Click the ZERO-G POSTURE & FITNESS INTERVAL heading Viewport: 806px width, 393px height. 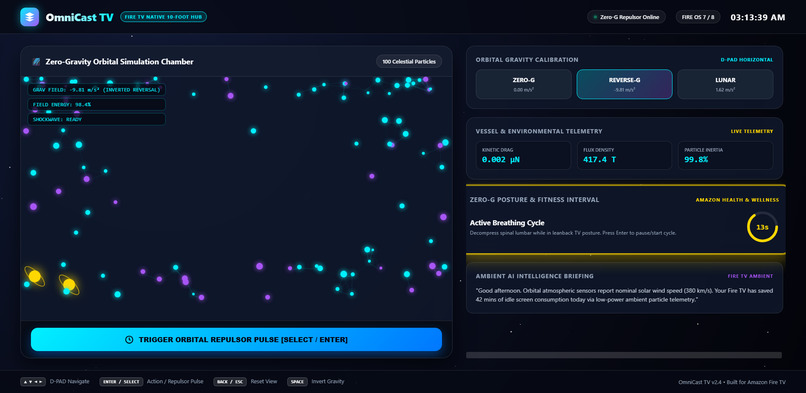click(x=535, y=199)
